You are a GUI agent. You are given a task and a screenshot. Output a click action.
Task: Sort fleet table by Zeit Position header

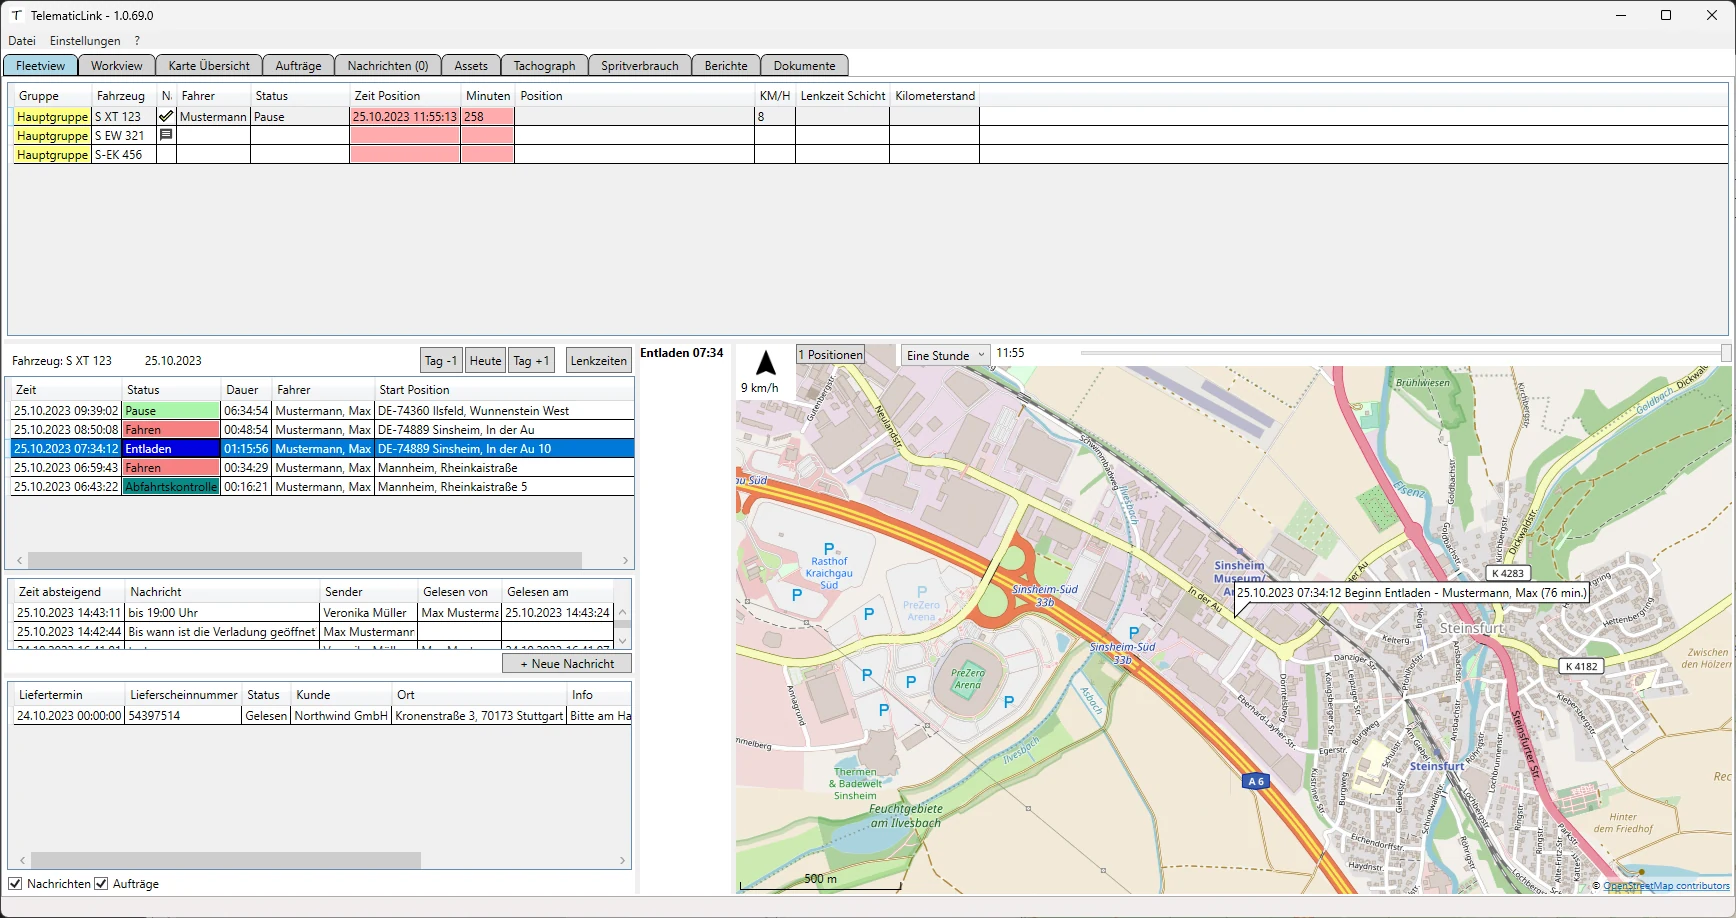[x=405, y=96]
